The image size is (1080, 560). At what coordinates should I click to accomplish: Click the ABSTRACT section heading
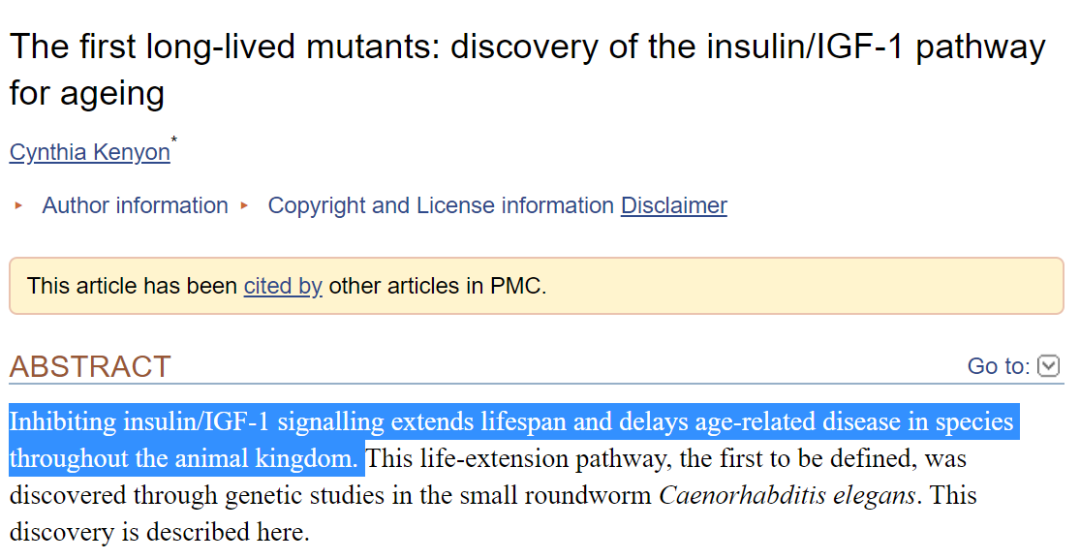tap(90, 366)
